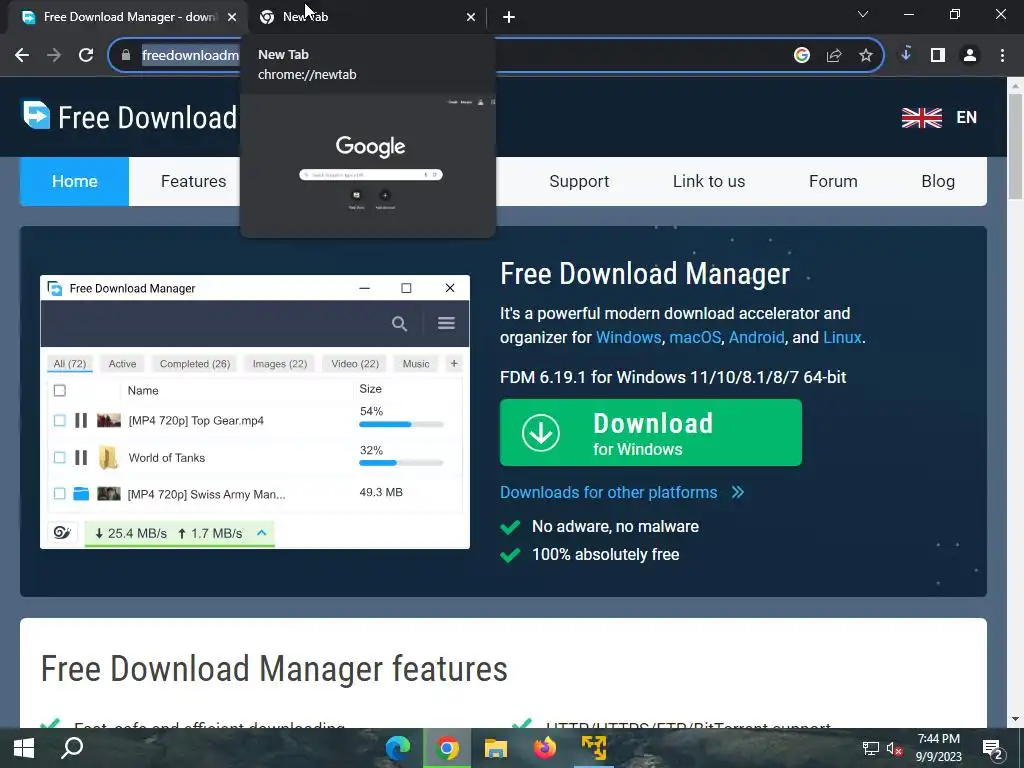Reload the page with the refresh icon
The image size is (1024, 768).
coord(86,56)
